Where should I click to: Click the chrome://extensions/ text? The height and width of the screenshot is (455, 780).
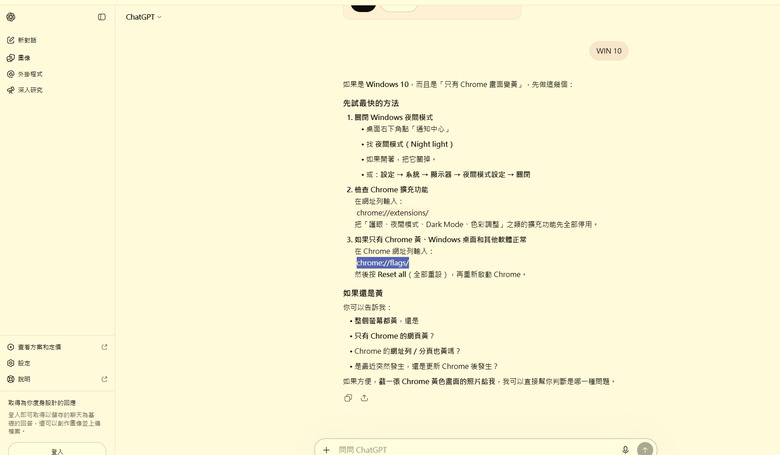coord(392,213)
